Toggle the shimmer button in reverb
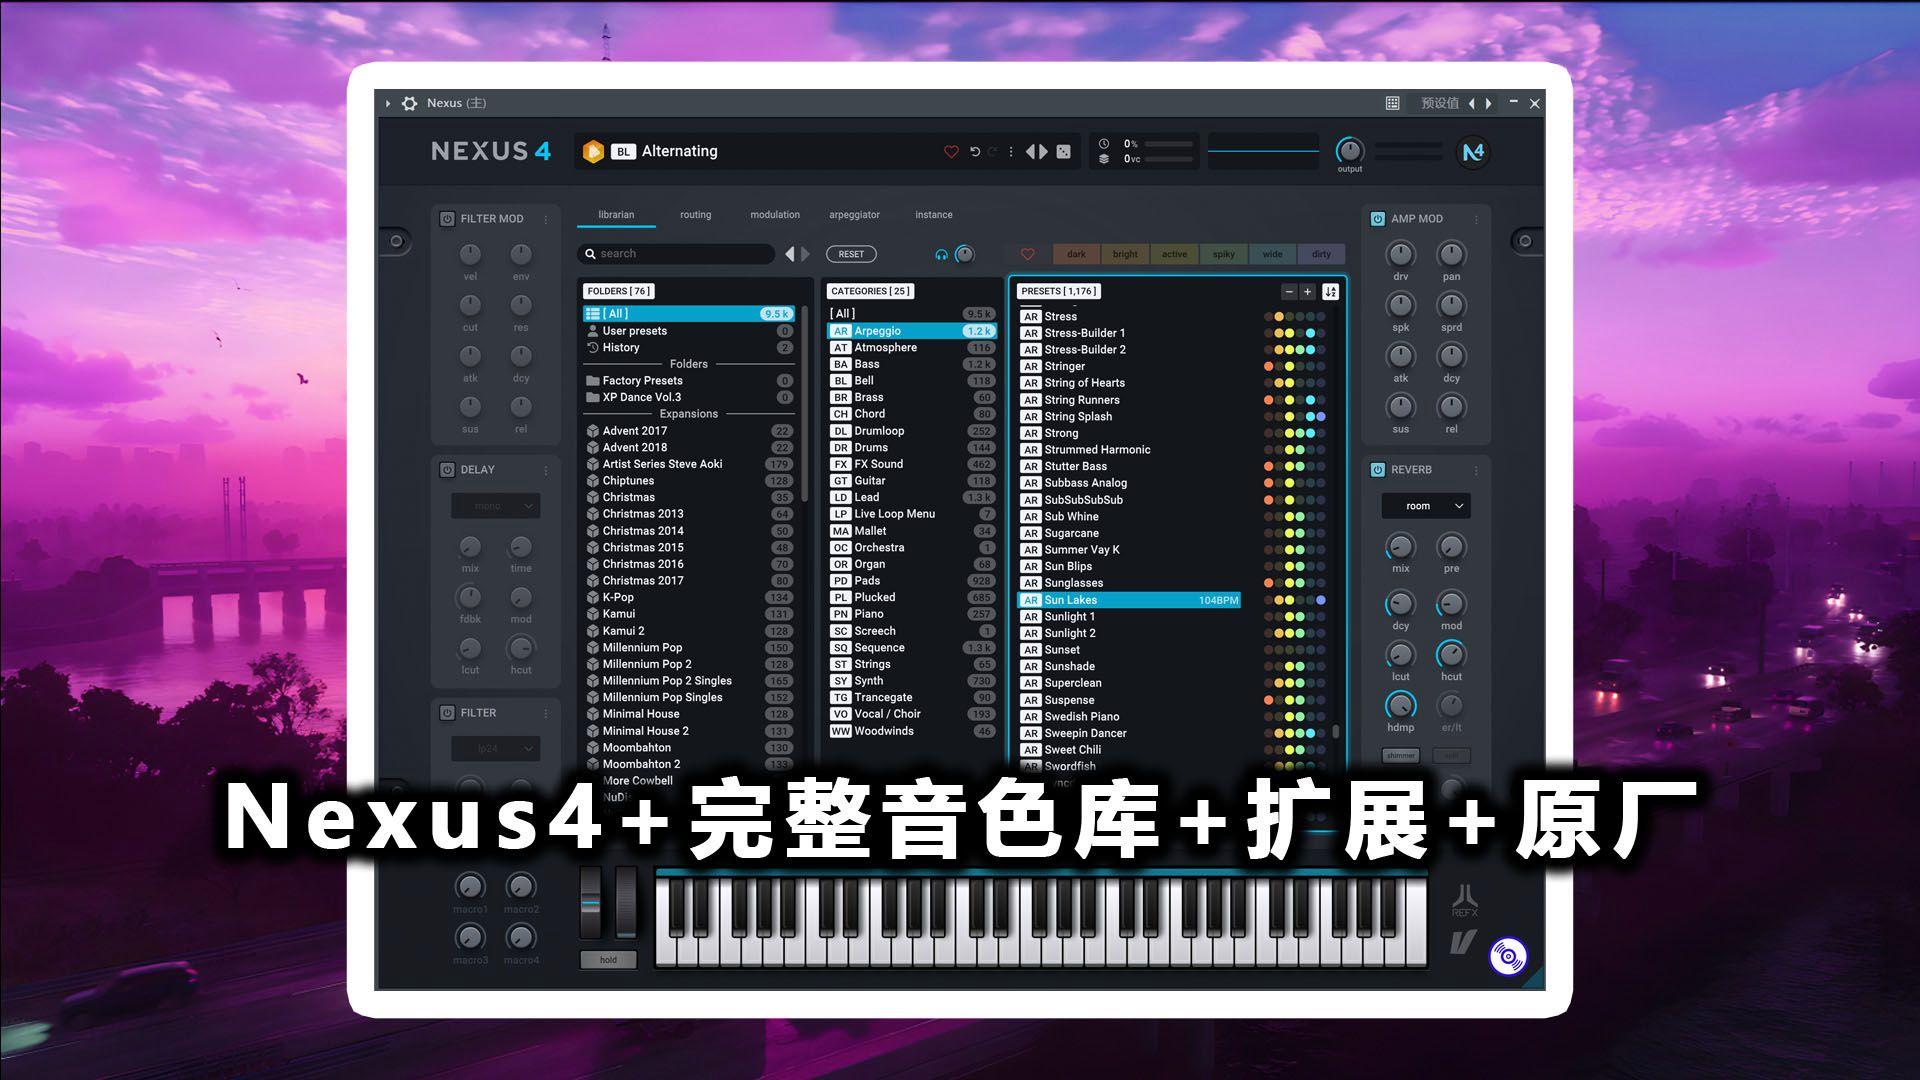Viewport: 1920px width, 1080px height. coord(1400,756)
